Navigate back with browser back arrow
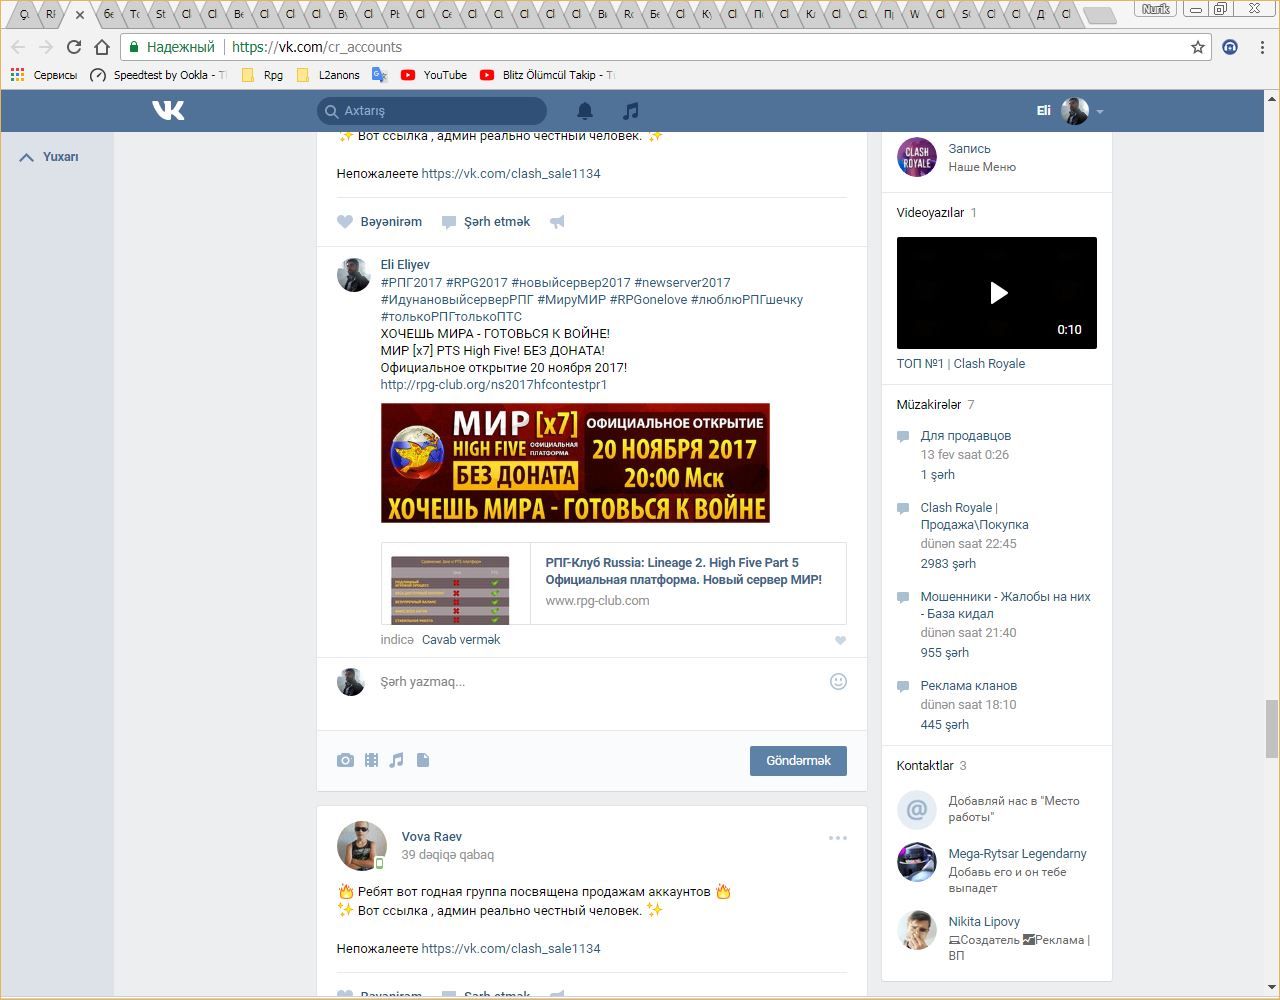The height and width of the screenshot is (1000, 1280). click(18, 47)
